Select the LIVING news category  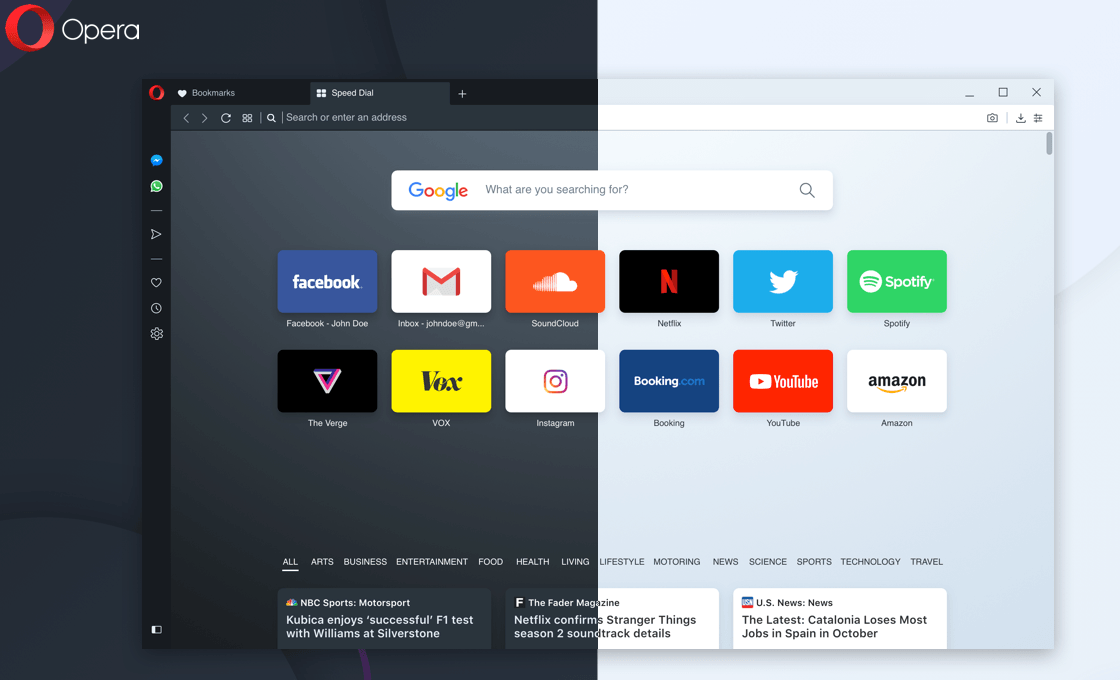(575, 562)
